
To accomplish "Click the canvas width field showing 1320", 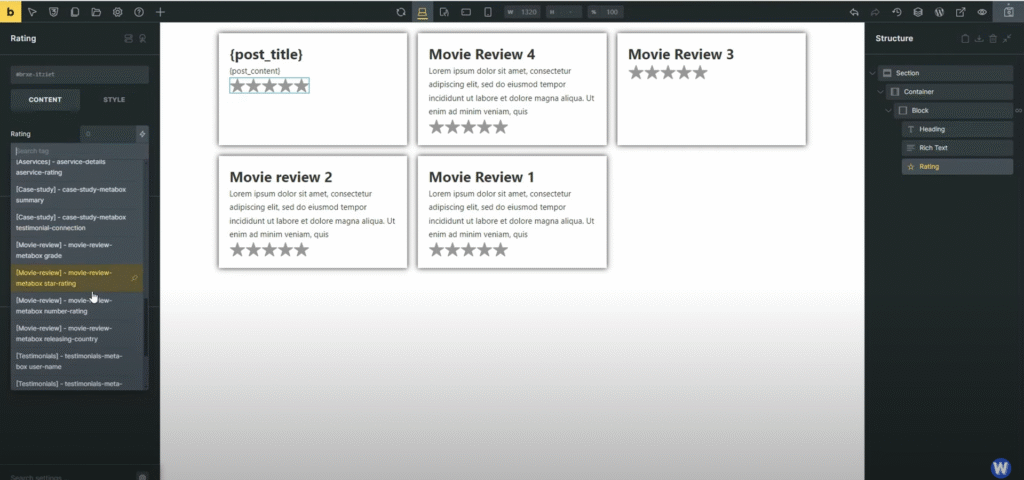I will tap(522, 12).
